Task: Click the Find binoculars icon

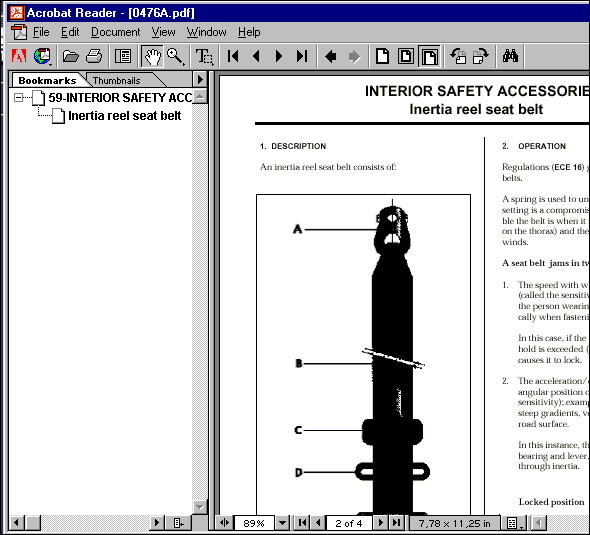Action: (x=510, y=56)
